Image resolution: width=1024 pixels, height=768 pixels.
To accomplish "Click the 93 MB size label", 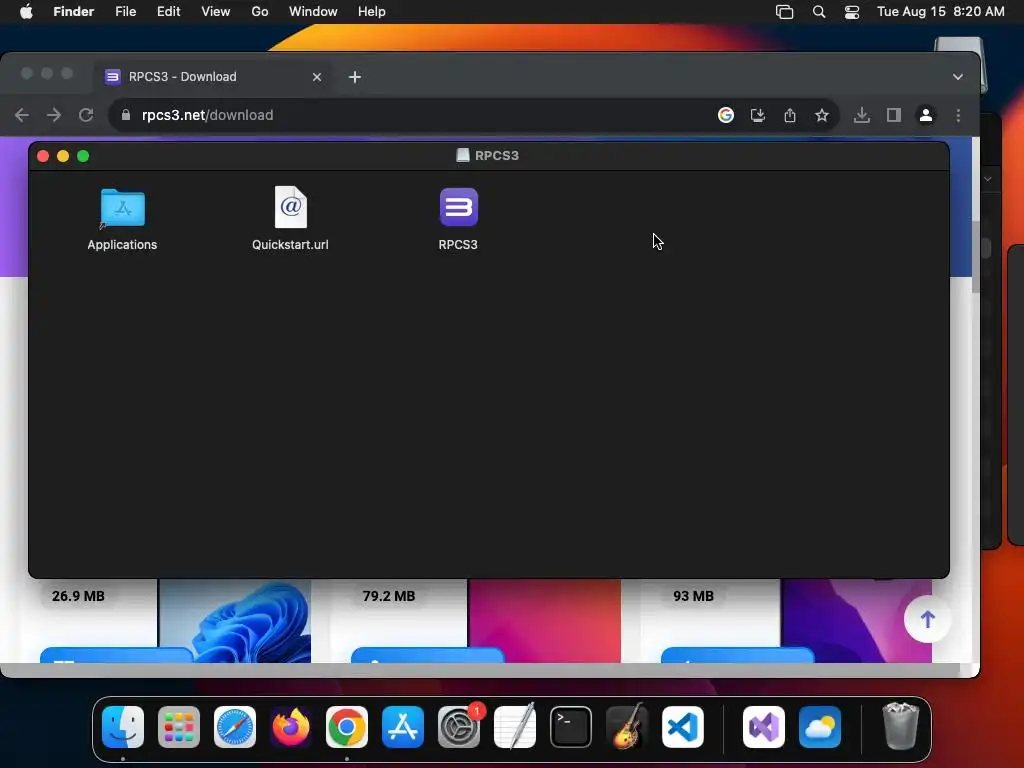I will 694,596.
